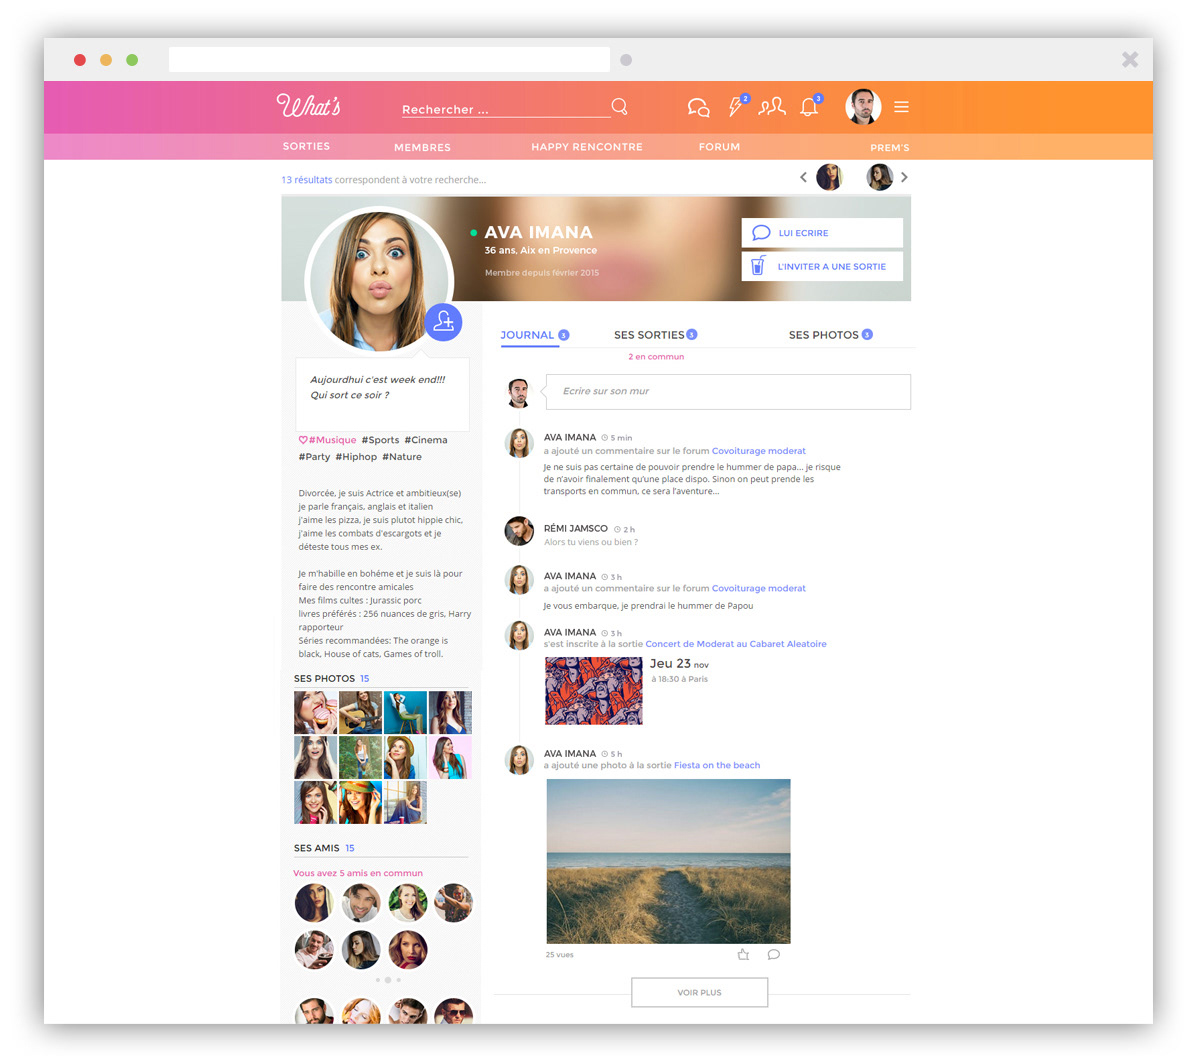The image size is (1200, 1064).
Task: Click the #Party hashtag
Action: point(314,457)
